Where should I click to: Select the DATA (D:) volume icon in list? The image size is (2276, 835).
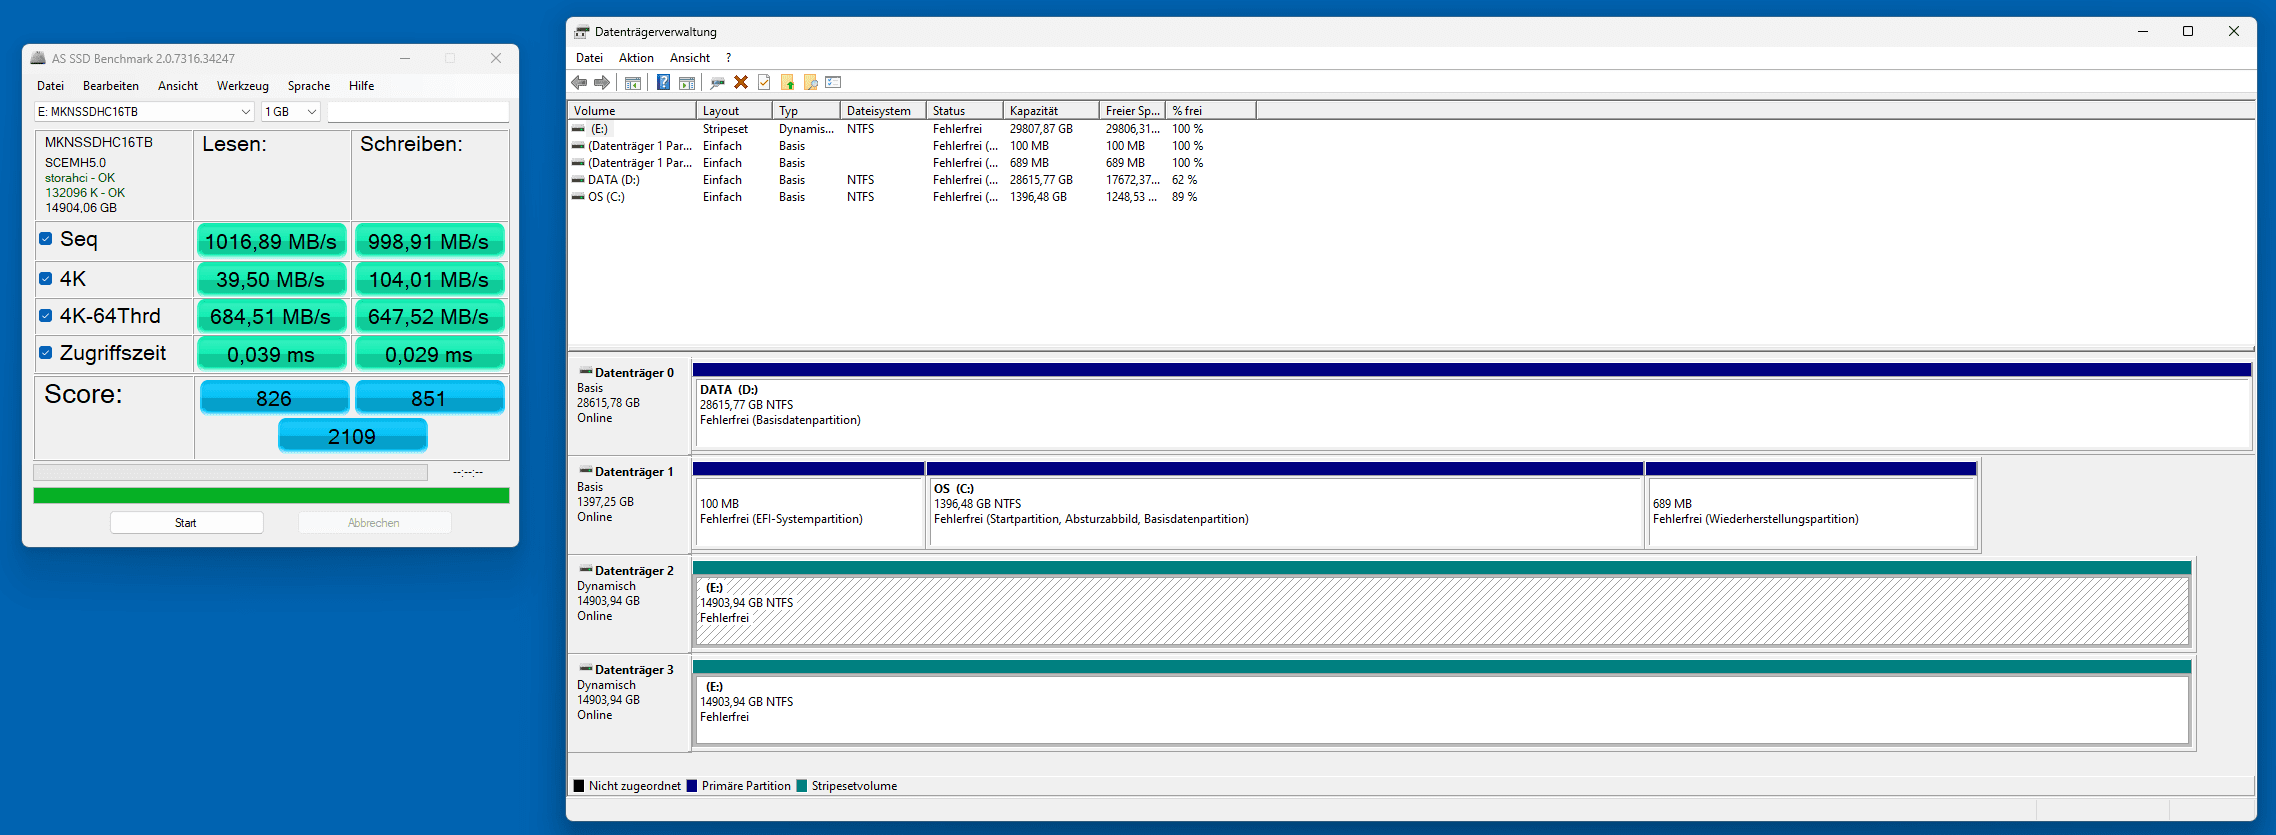(578, 180)
